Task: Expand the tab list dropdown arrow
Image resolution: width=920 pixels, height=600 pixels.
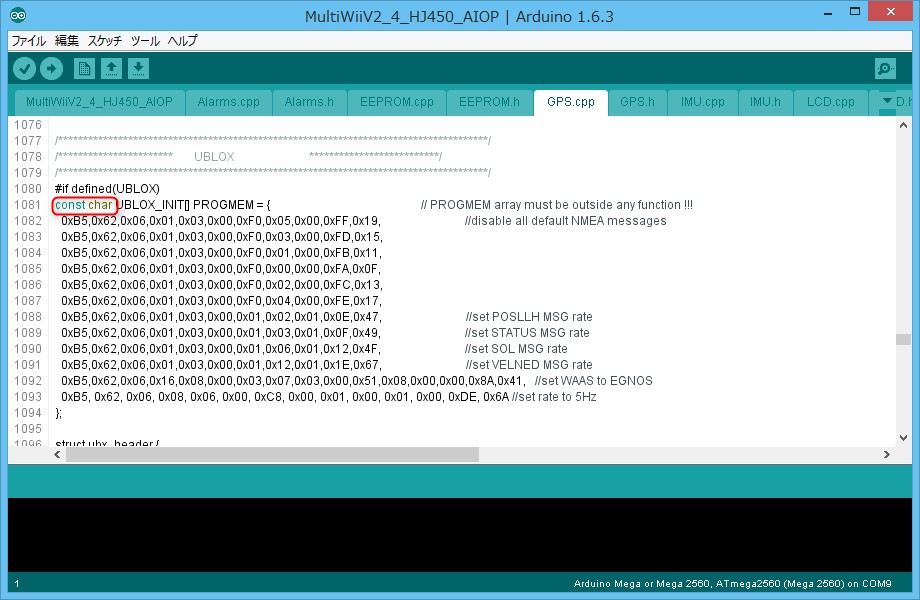Action: pos(886,102)
